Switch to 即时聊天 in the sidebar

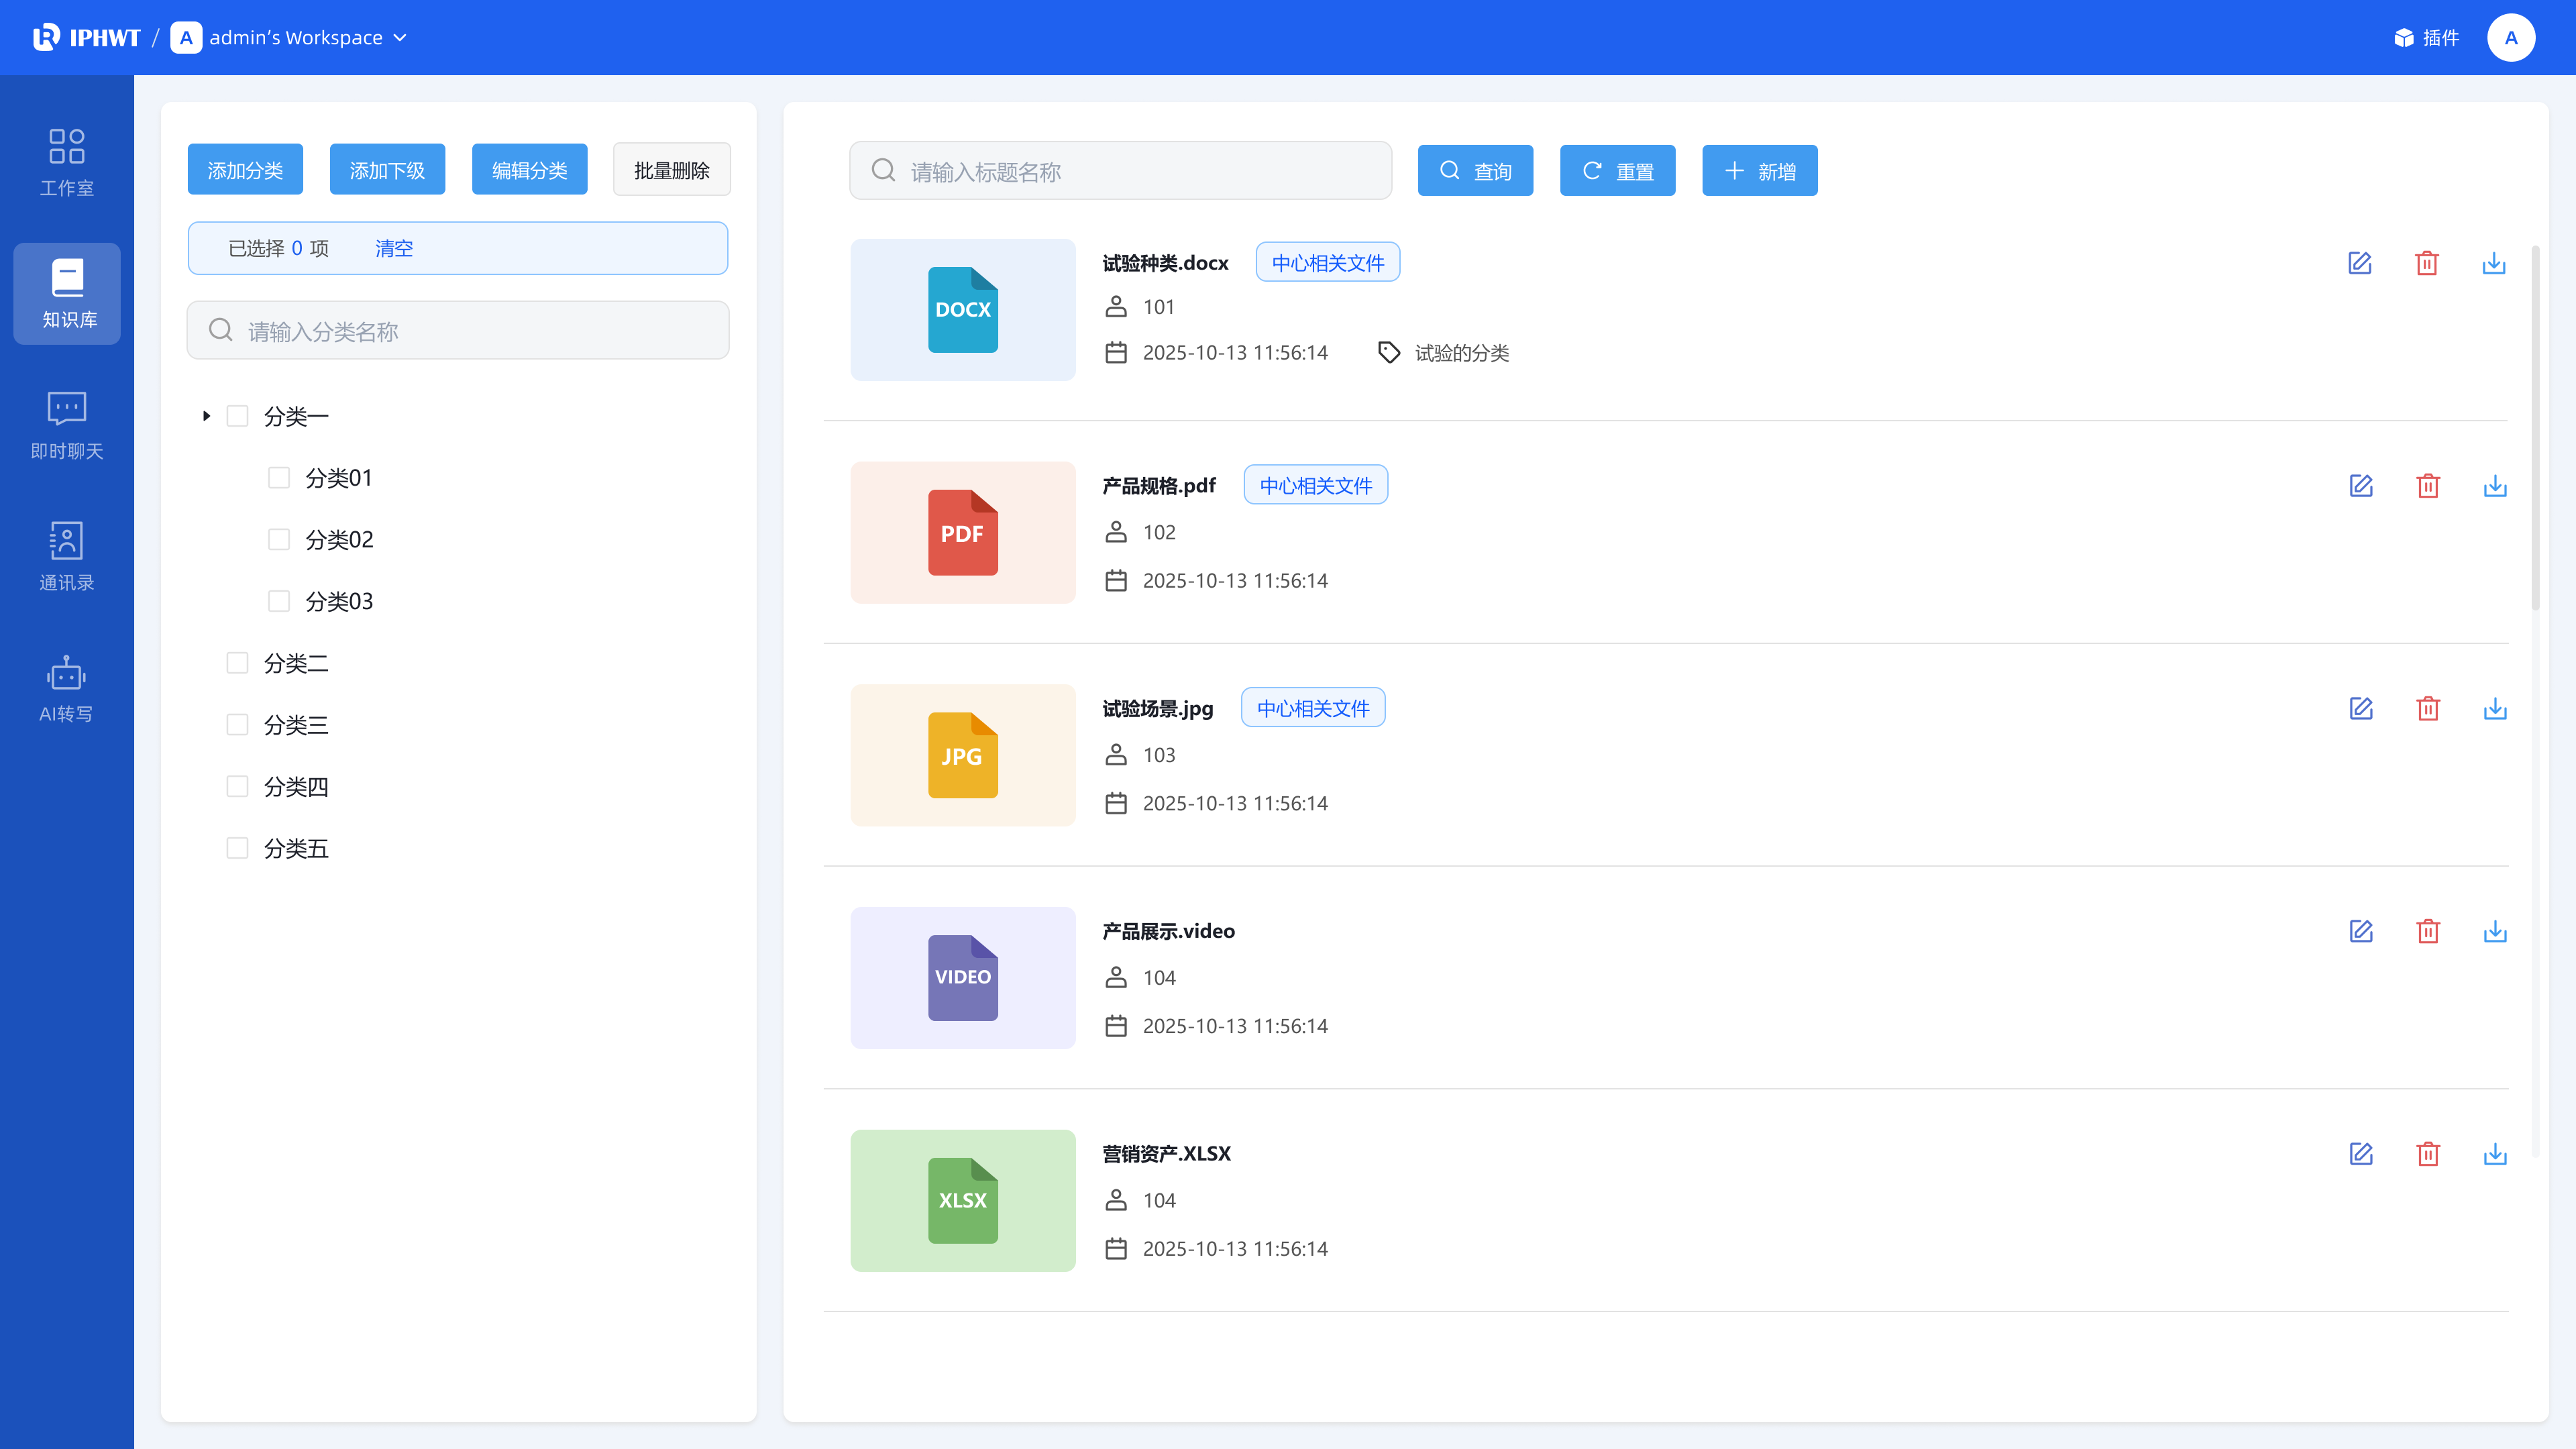click(x=67, y=425)
